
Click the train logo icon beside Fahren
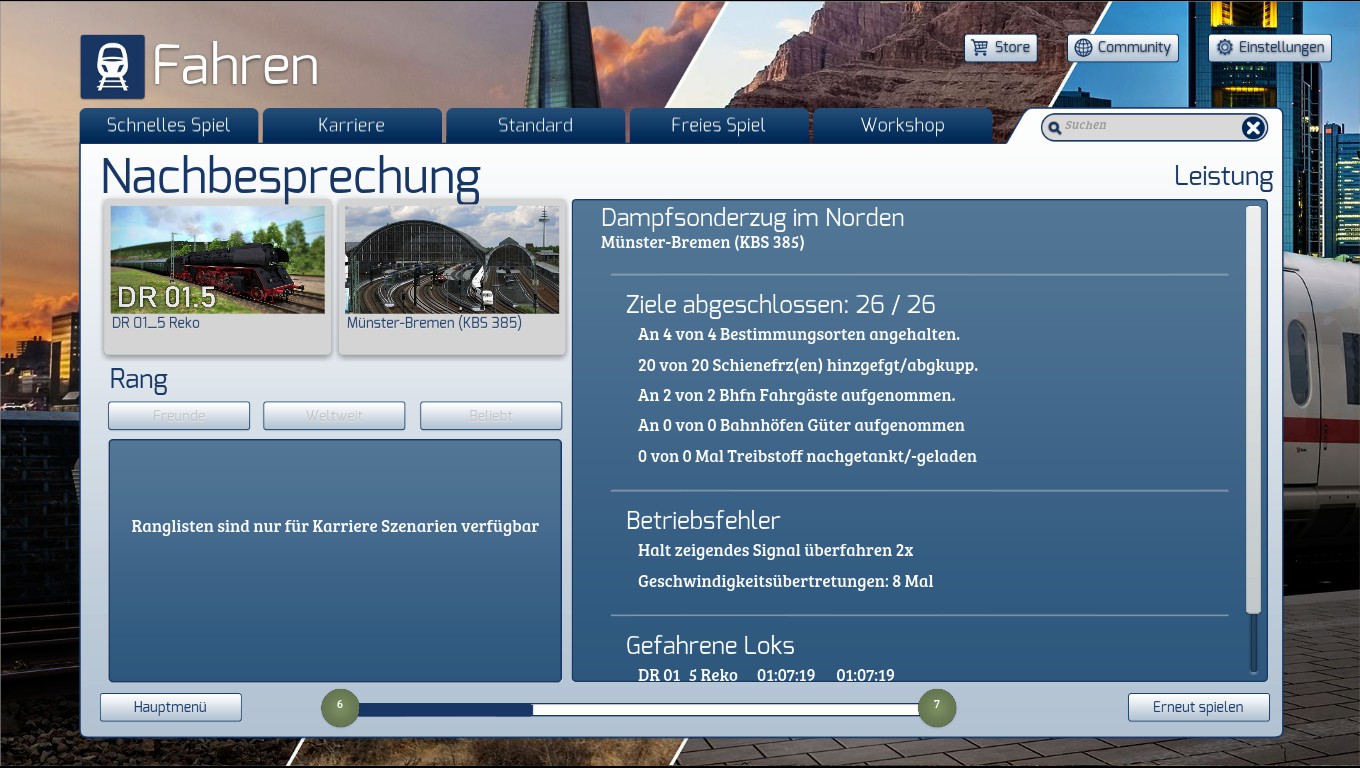click(x=112, y=67)
